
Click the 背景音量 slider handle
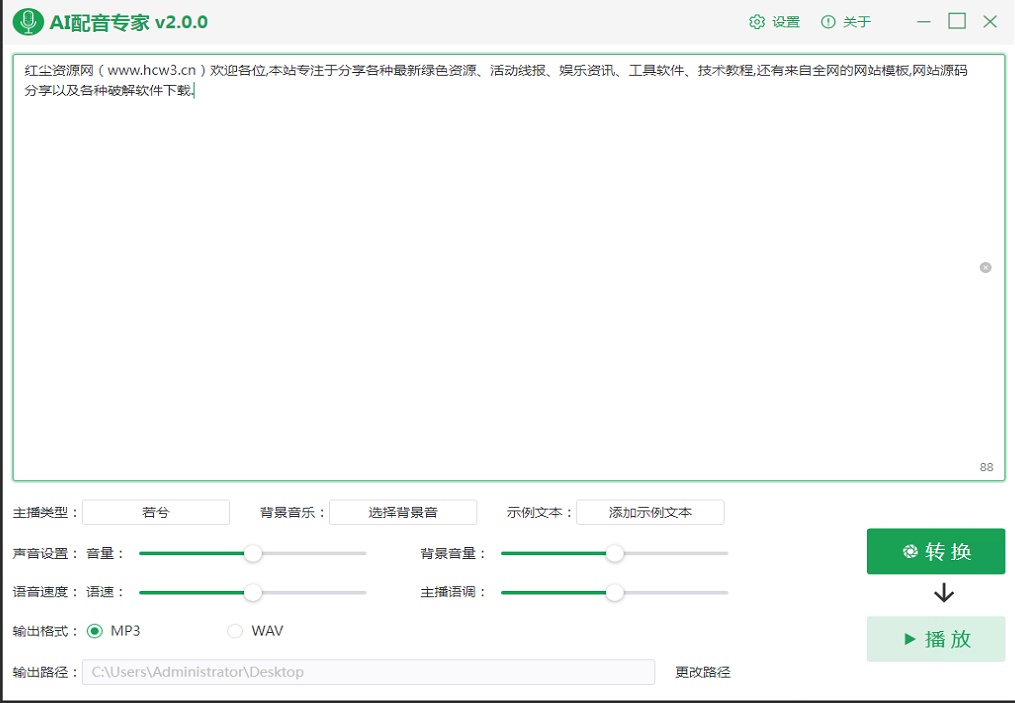click(x=614, y=554)
